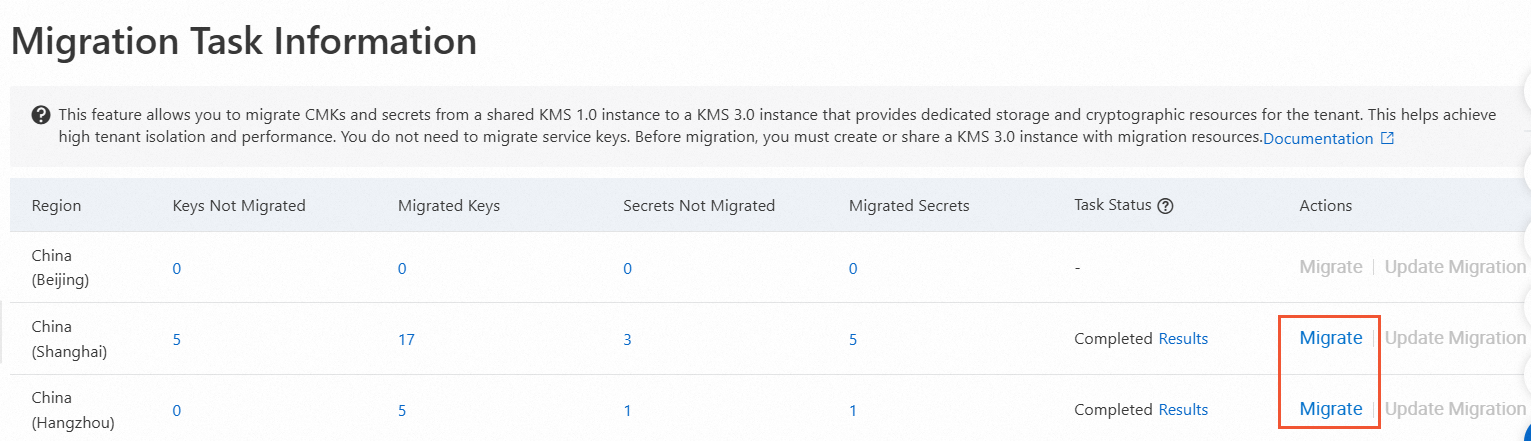Click the question mark icon in info banner
This screenshot has width=1531, height=441.
click(41, 115)
